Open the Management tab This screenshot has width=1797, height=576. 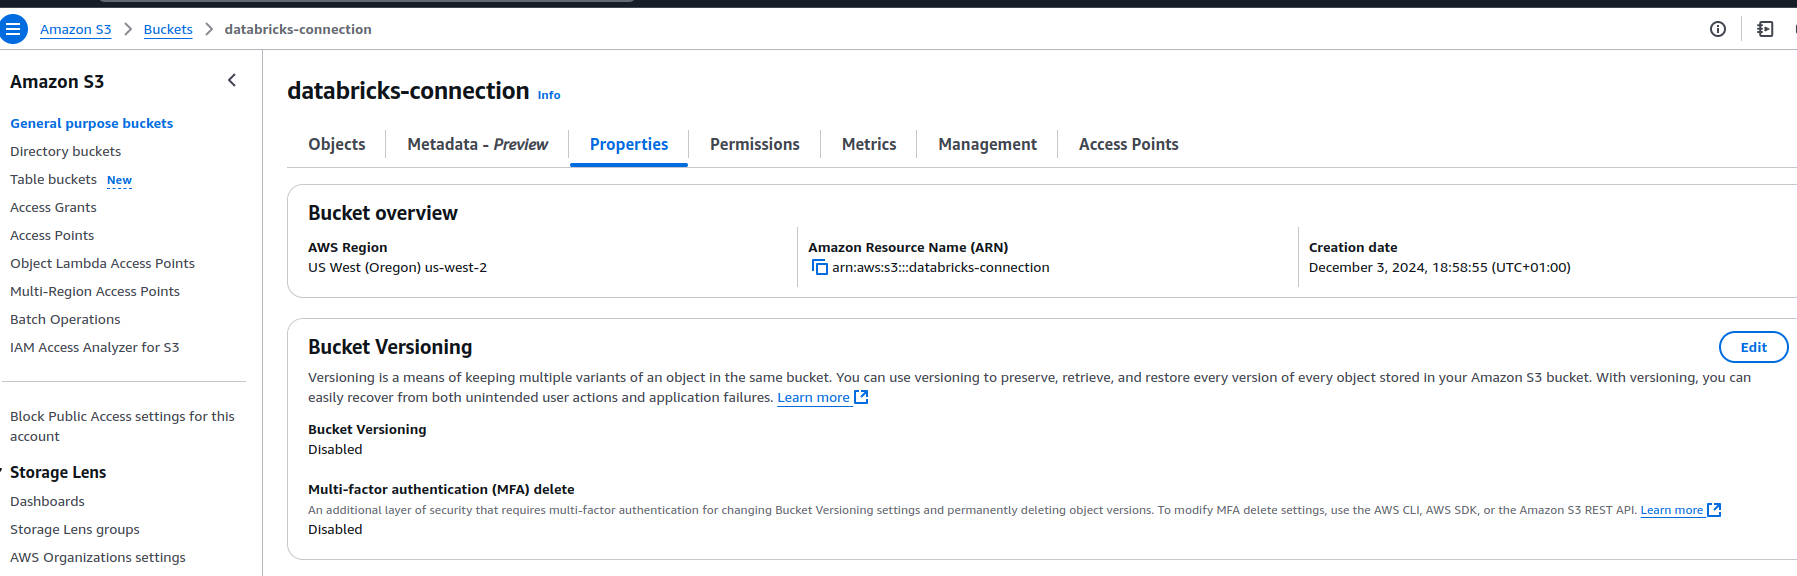pos(987,144)
